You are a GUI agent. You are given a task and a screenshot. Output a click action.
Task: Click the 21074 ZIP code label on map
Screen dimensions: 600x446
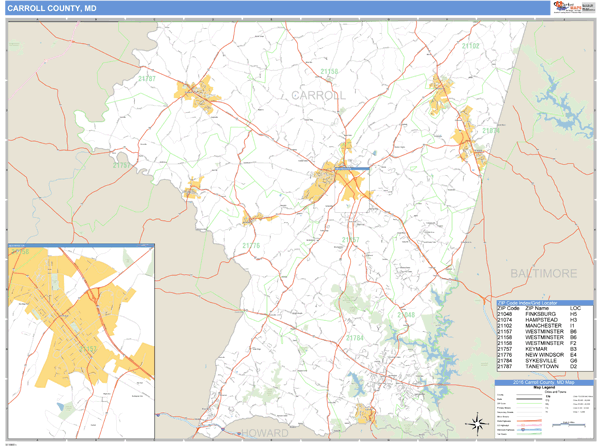489,131
